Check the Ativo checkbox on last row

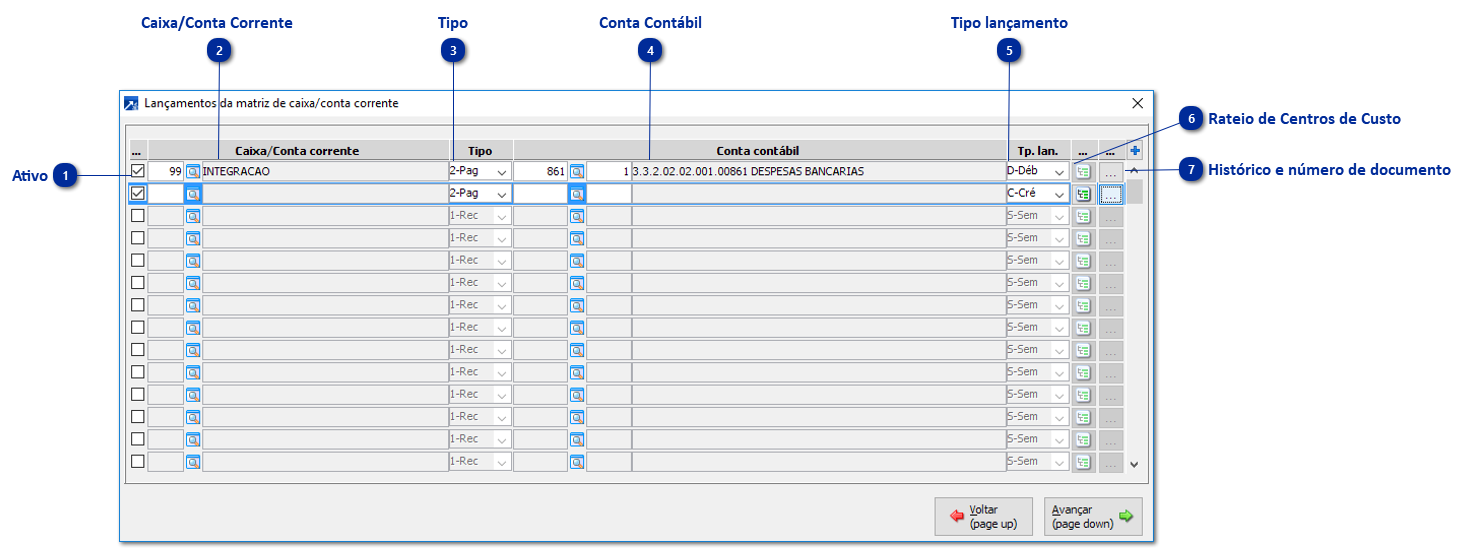point(138,461)
